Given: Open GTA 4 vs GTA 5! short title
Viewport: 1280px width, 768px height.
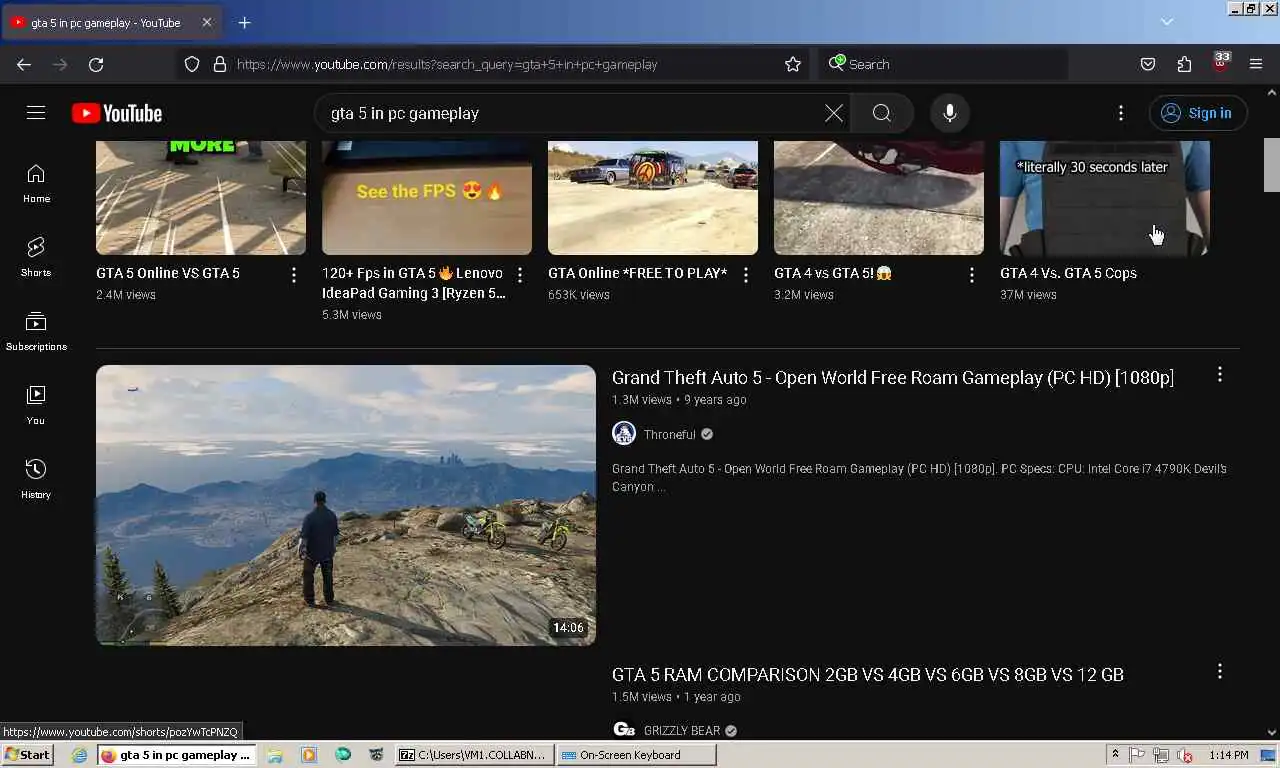Looking at the screenshot, I should (x=833, y=273).
